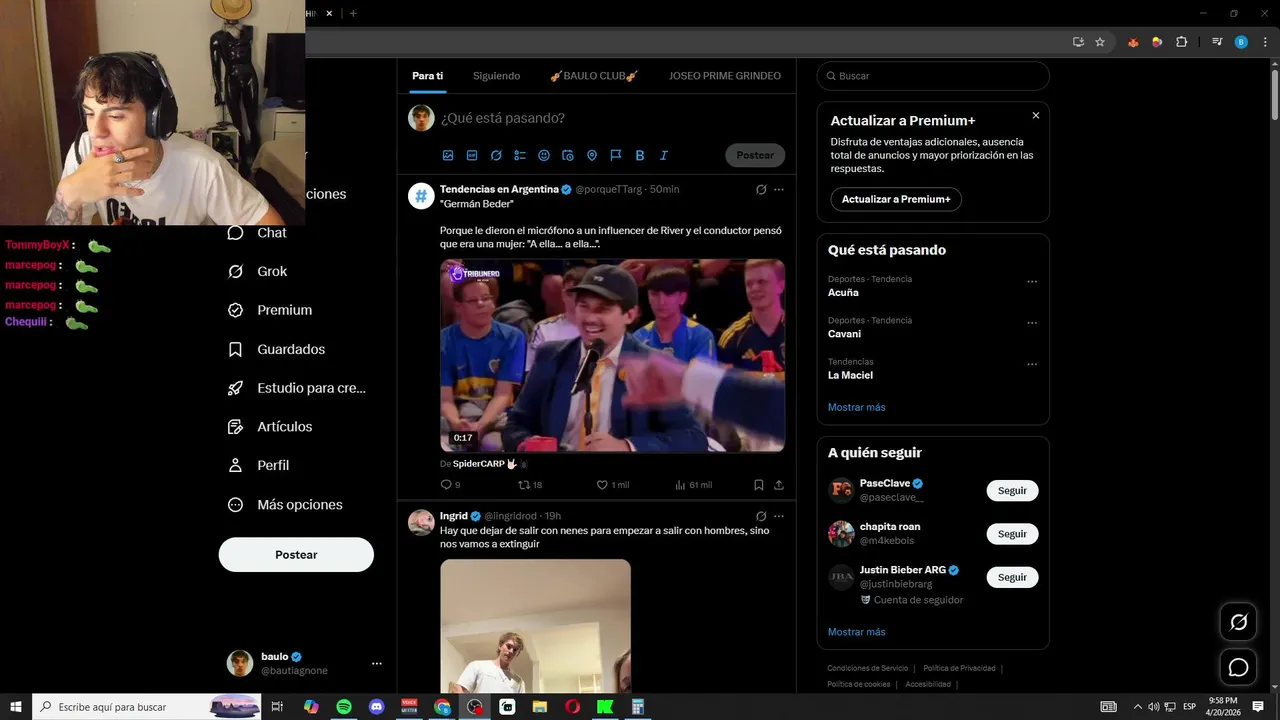The width and height of the screenshot is (1280, 720).
Task: Open more options for the Cavani trend
Action: pyautogui.click(x=1032, y=323)
